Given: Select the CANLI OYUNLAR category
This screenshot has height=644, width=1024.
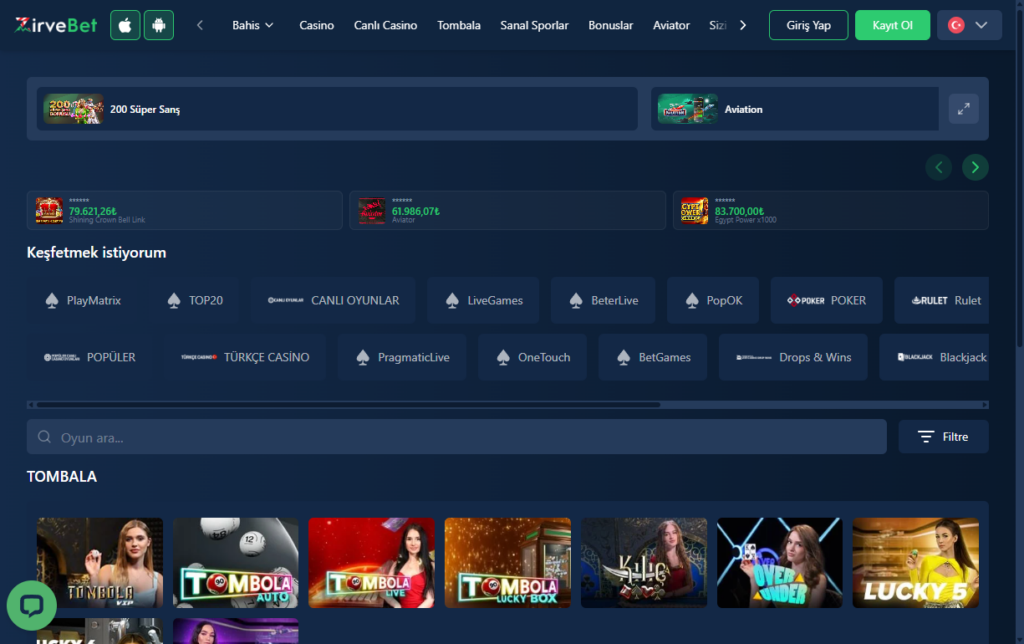Looking at the screenshot, I should 333,300.
